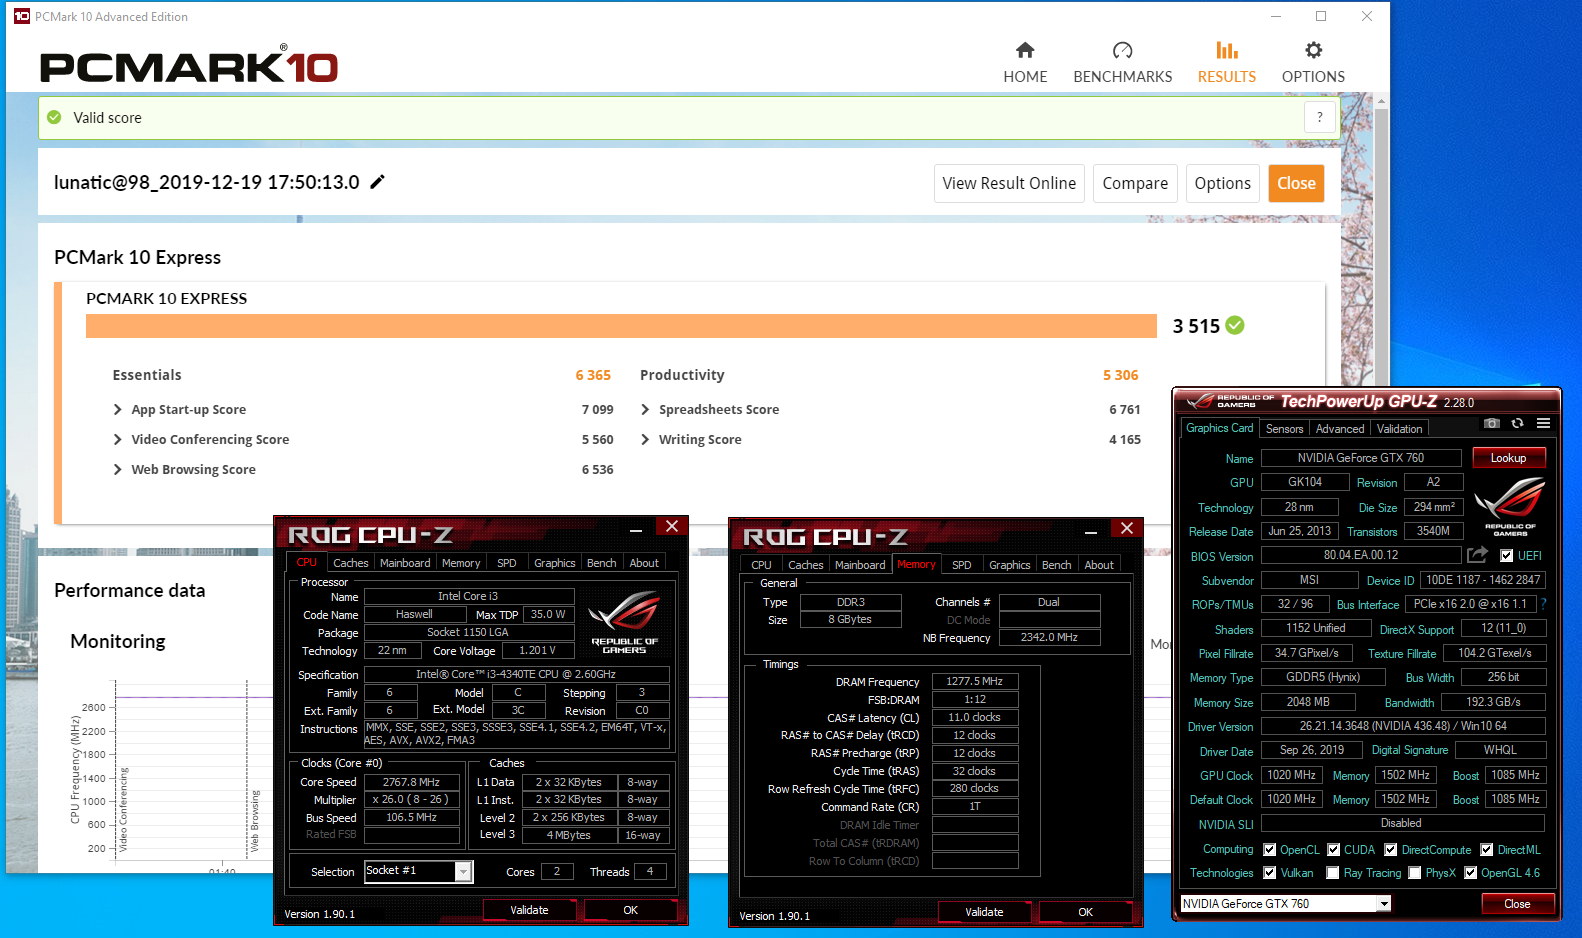Open SPD tab in CPU-Z Memory window
Image resolution: width=1582 pixels, height=938 pixels.
click(962, 565)
